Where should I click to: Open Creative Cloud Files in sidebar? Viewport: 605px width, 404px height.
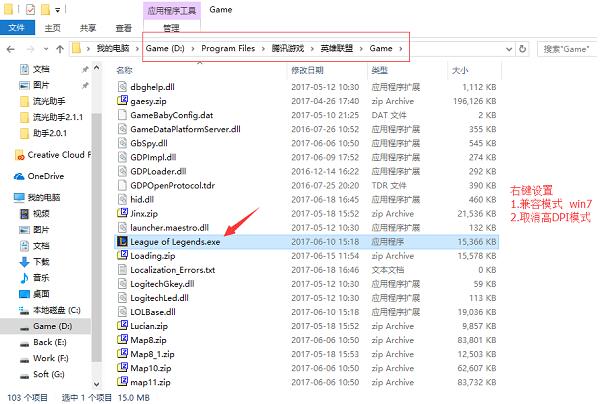pyautogui.click(x=59, y=155)
